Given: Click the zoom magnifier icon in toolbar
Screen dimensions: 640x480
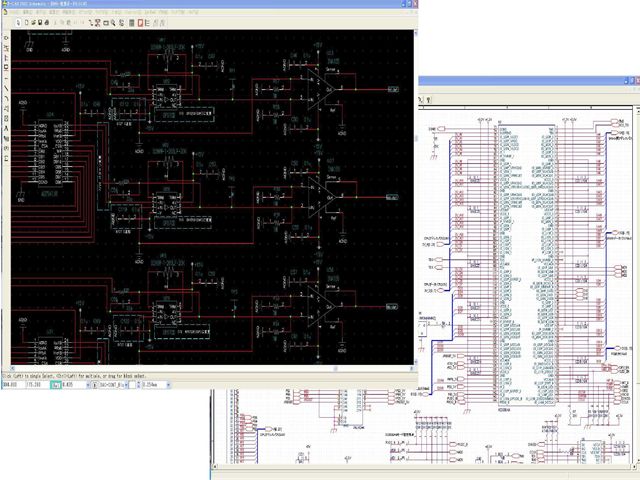Looking at the screenshot, I should click(113, 23).
